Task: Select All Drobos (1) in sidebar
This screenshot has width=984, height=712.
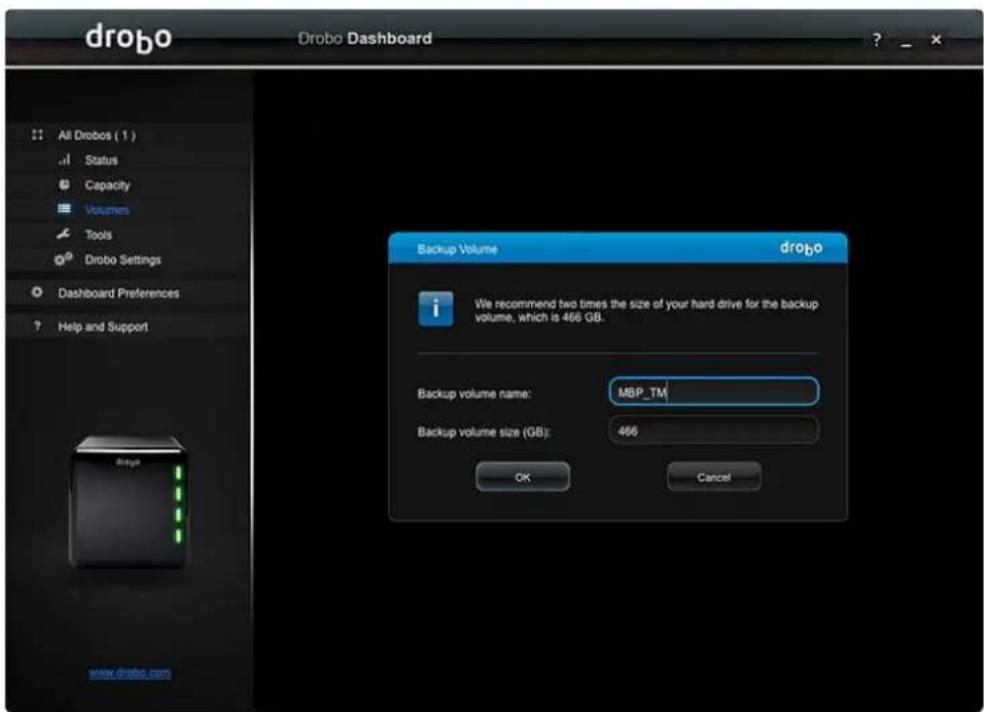Action: pos(97,135)
